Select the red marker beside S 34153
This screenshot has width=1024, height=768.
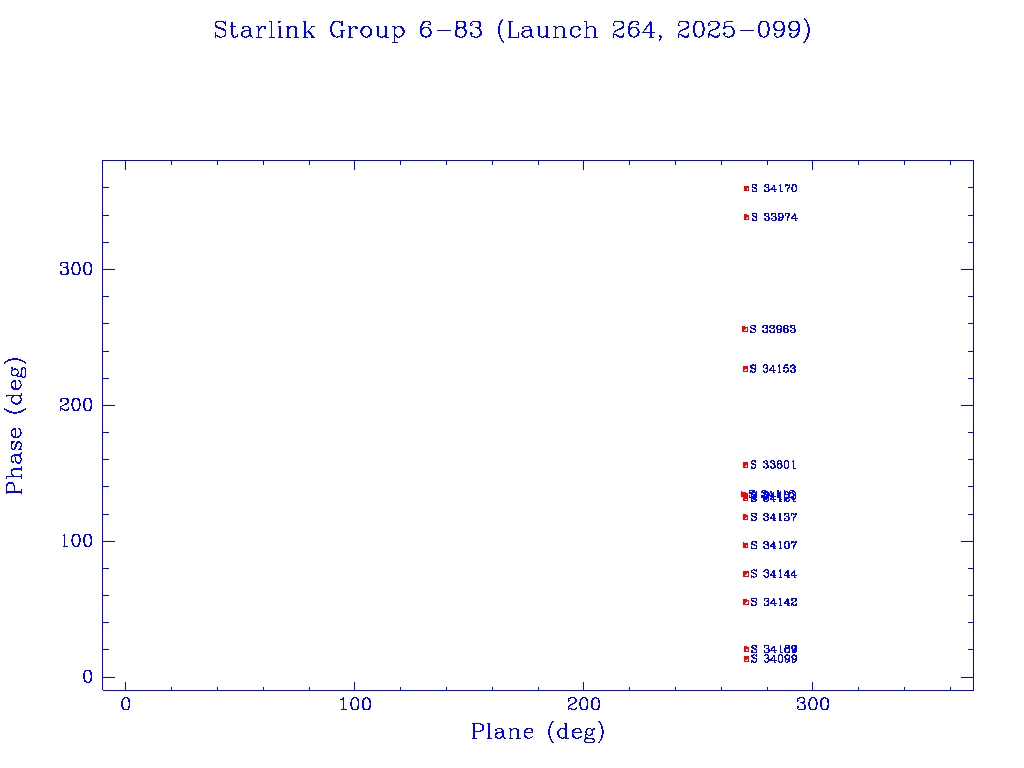[745, 369]
